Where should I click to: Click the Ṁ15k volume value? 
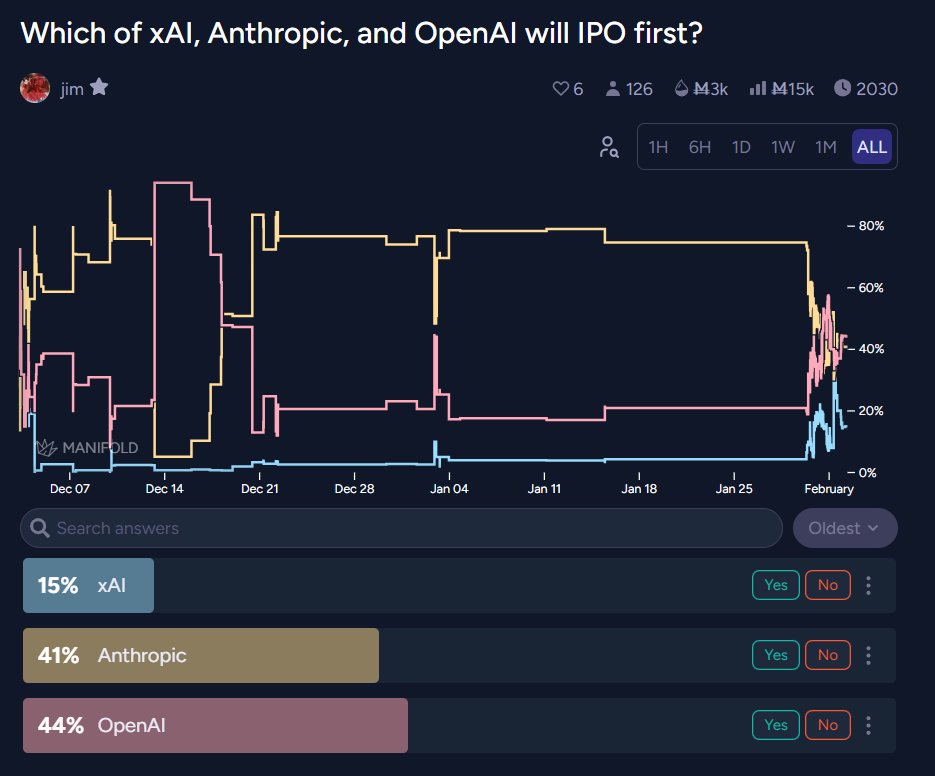(x=792, y=89)
